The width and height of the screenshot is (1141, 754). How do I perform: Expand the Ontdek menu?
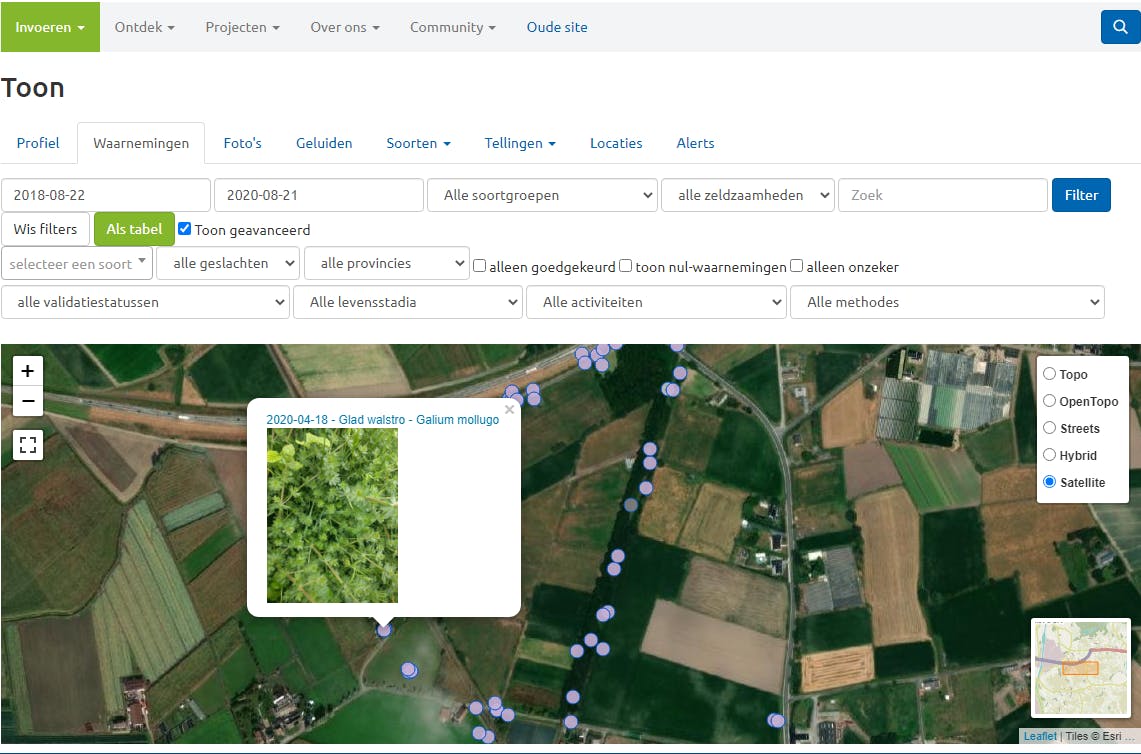click(x=144, y=27)
